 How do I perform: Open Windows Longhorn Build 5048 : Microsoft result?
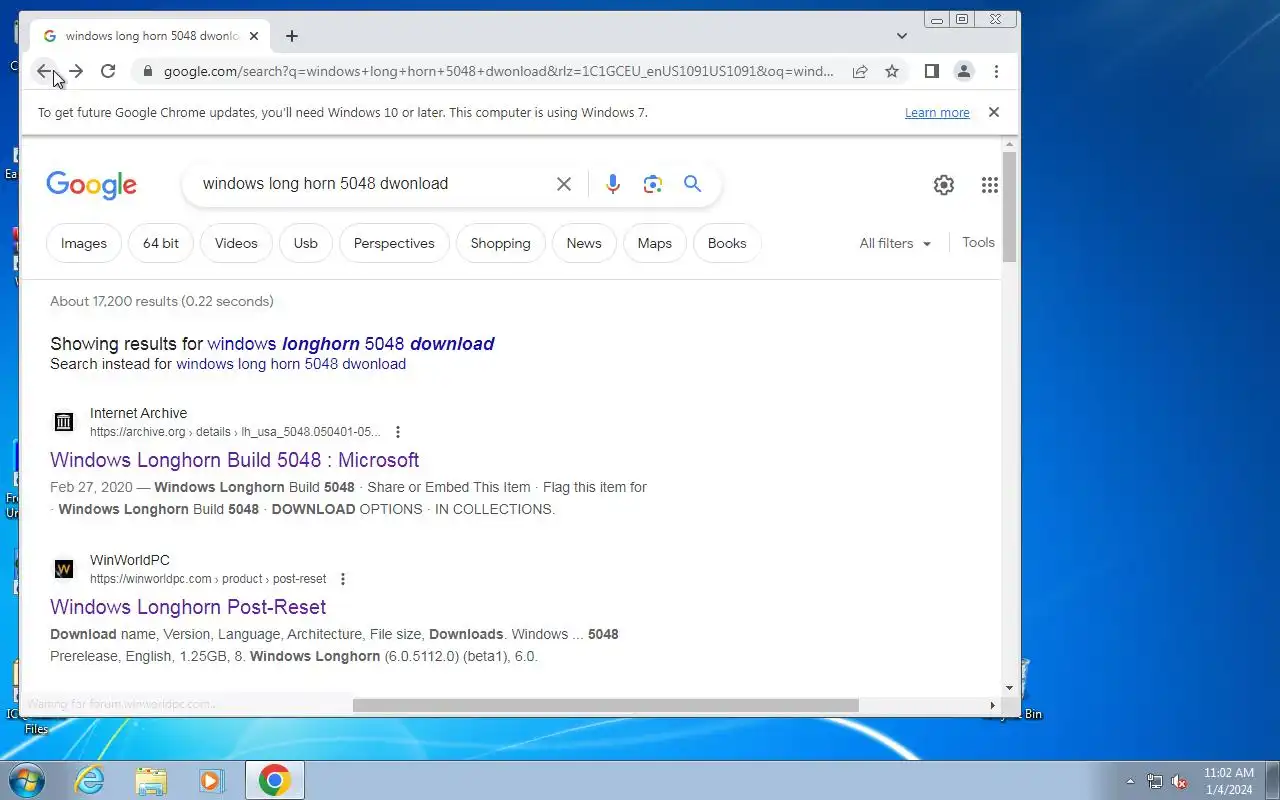(235, 460)
